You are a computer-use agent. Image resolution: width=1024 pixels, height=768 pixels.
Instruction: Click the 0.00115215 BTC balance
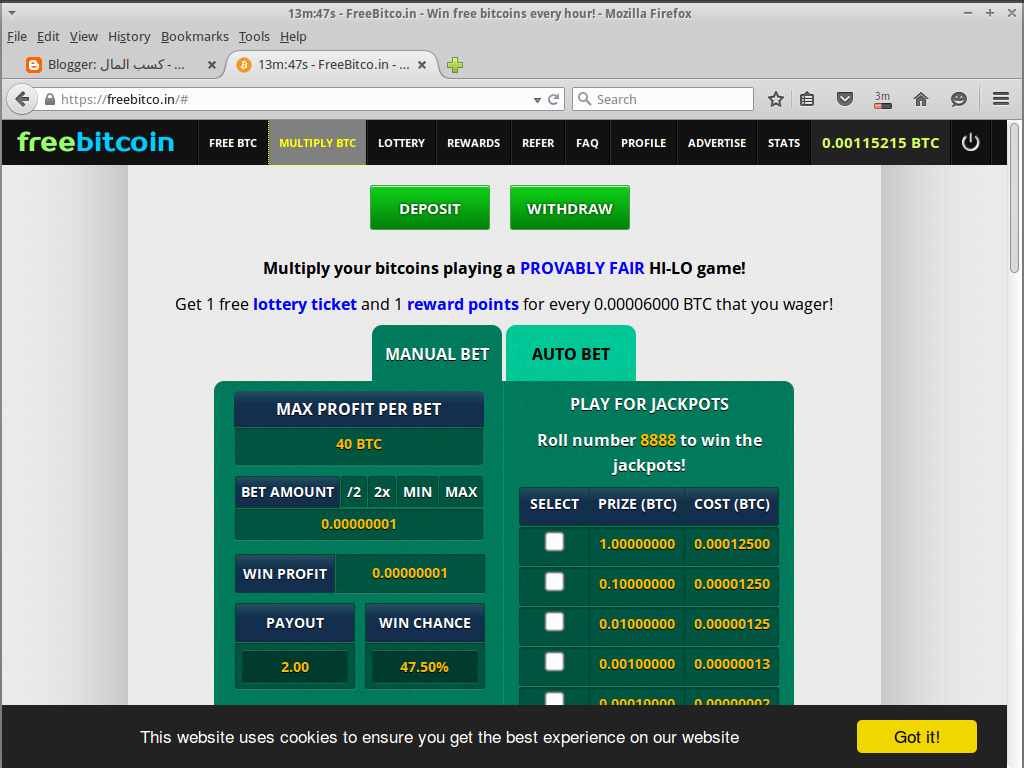tap(880, 142)
